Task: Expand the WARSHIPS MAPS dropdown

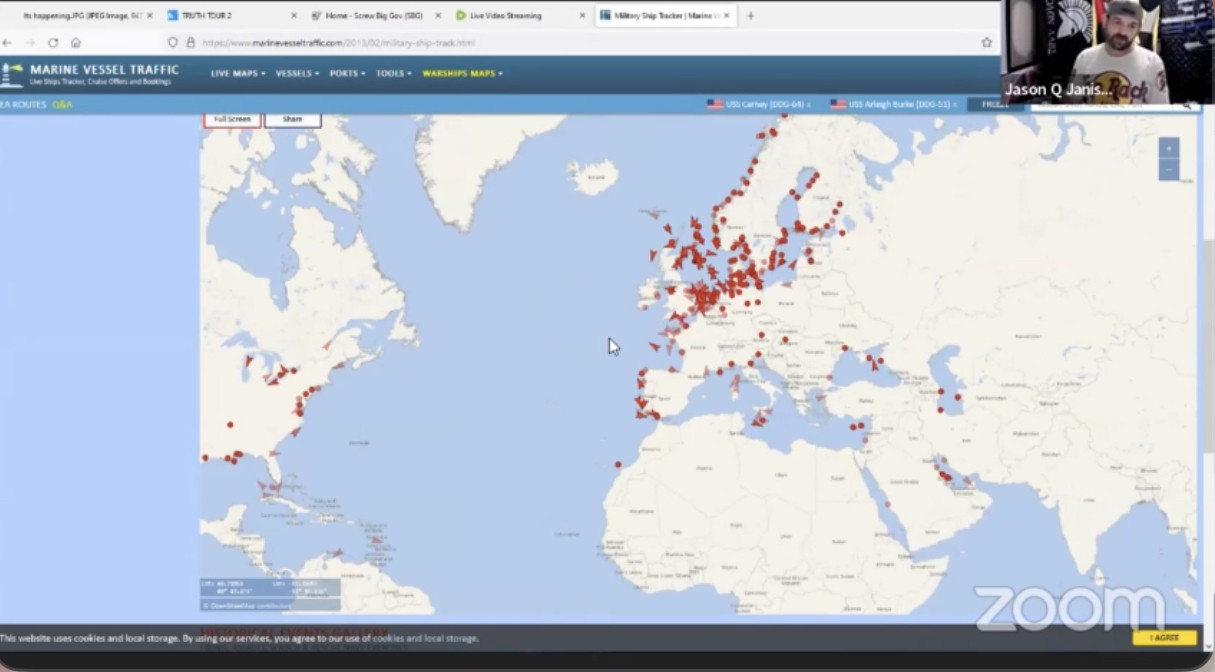Action: coord(462,74)
